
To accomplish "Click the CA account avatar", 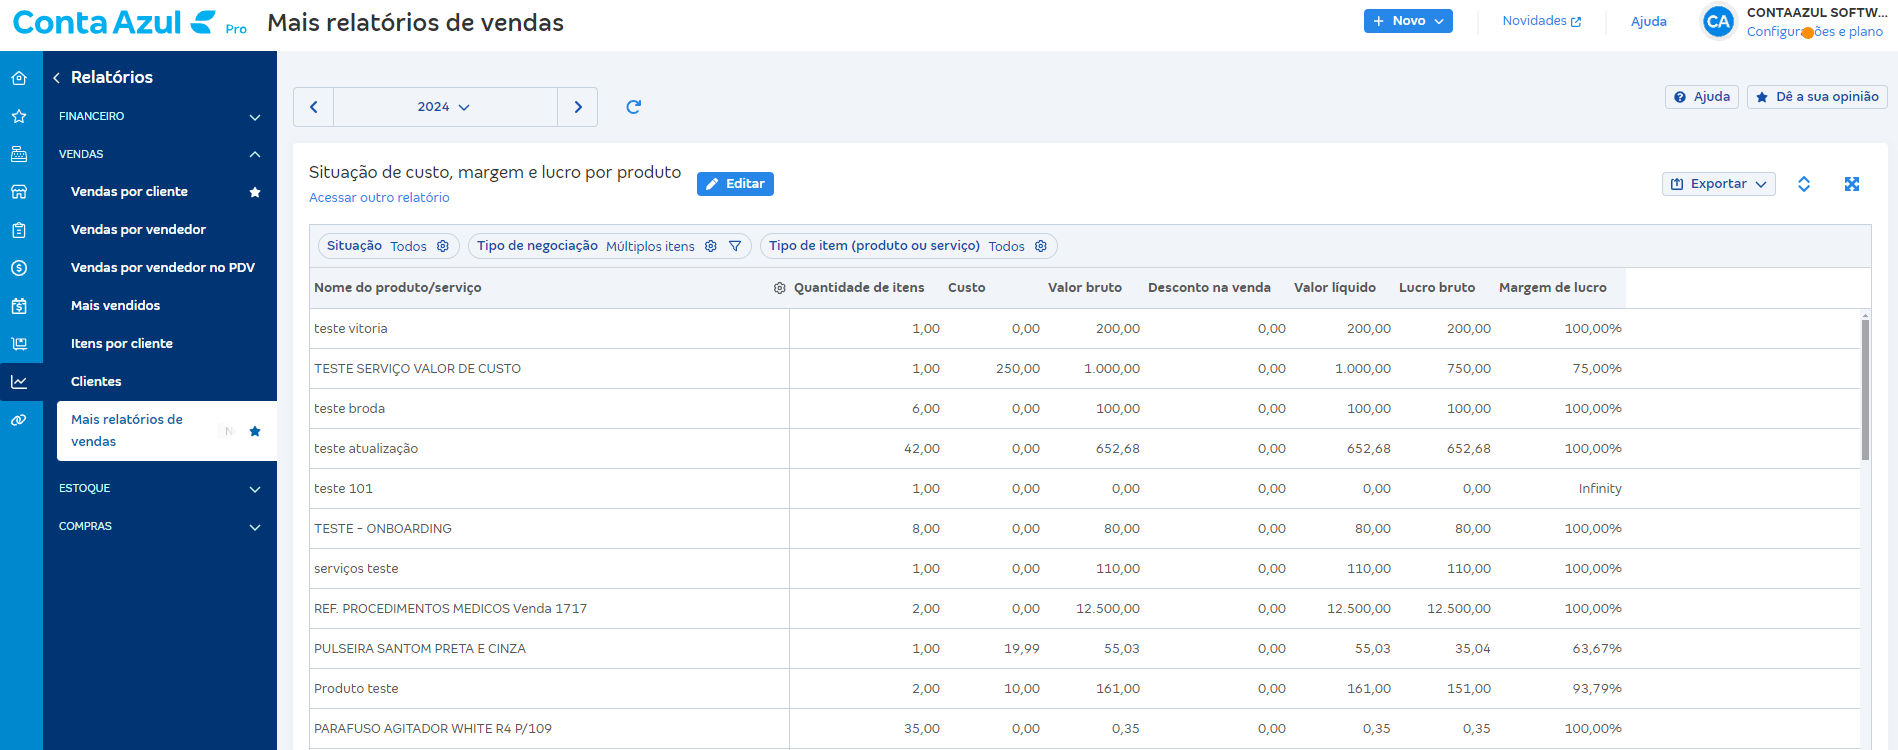I will click(x=1718, y=21).
